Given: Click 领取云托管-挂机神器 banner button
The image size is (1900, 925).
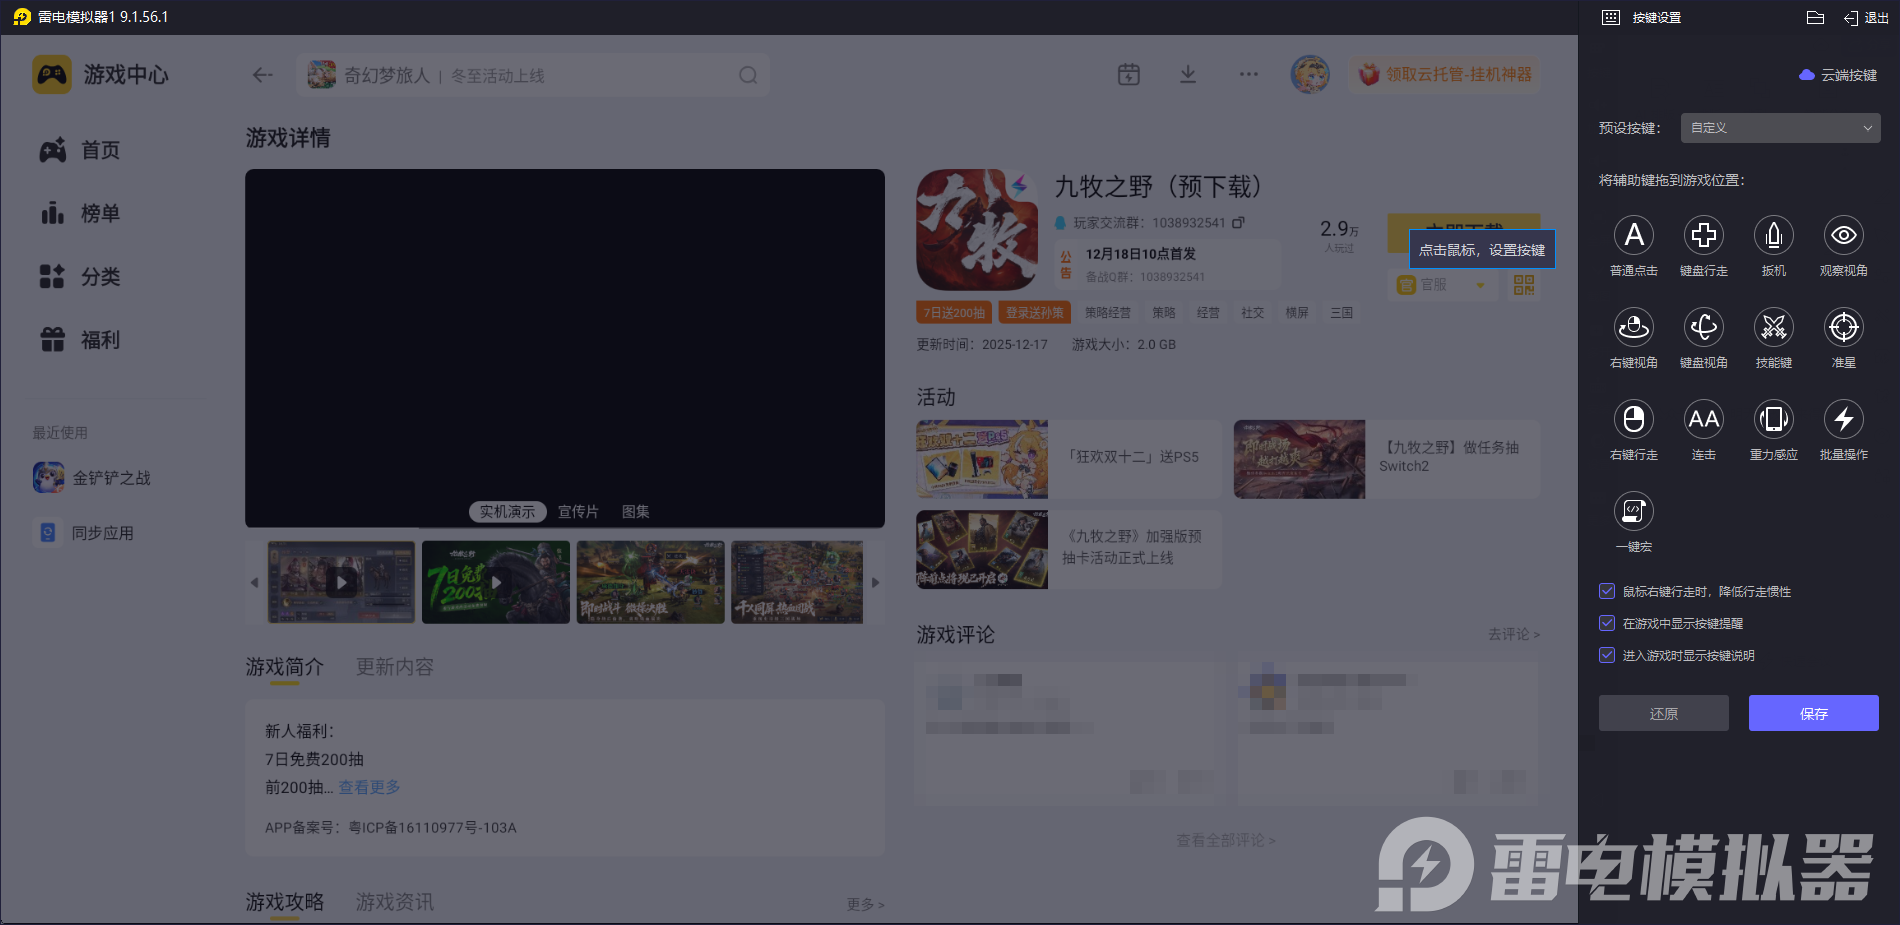Looking at the screenshot, I should 1444,74.
